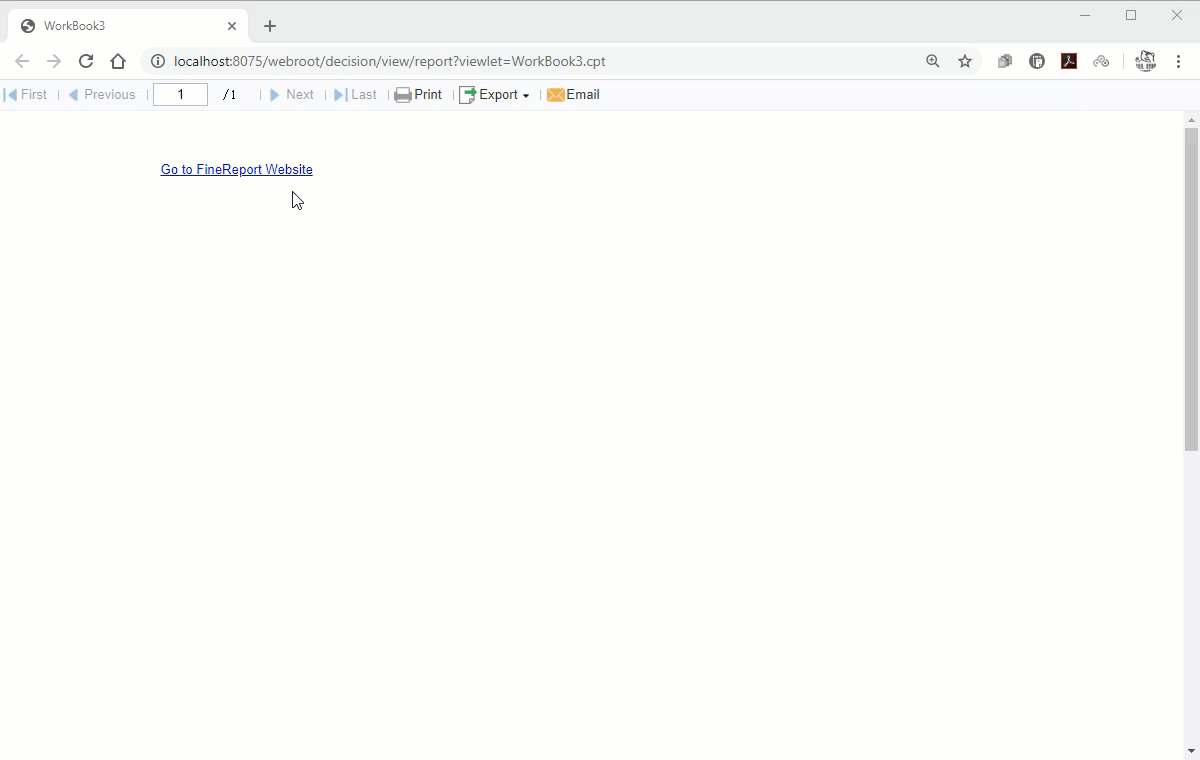Click the page number input box
The width and height of the screenshot is (1200, 760).
[x=180, y=94]
